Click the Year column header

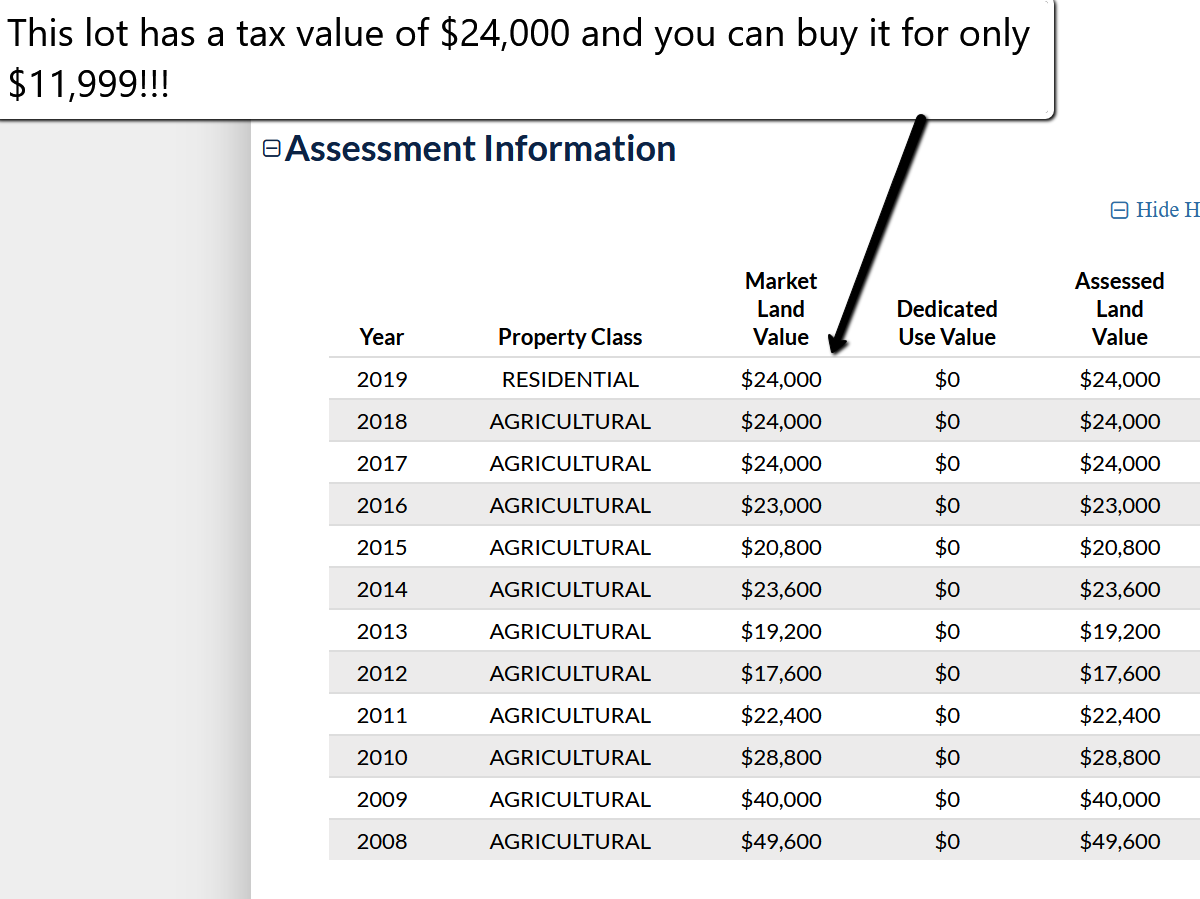pos(382,337)
